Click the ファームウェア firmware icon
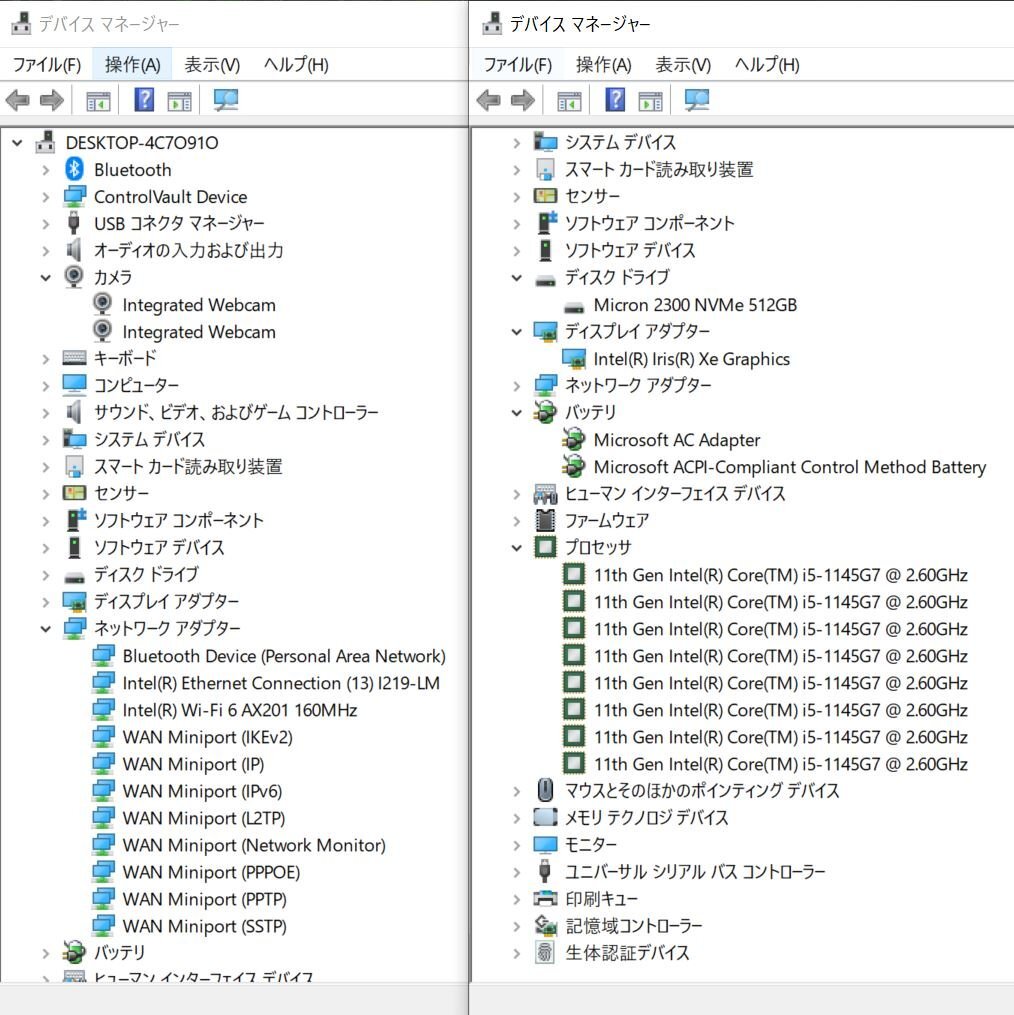The image size is (1014, 1015). [x=545, y=520]
